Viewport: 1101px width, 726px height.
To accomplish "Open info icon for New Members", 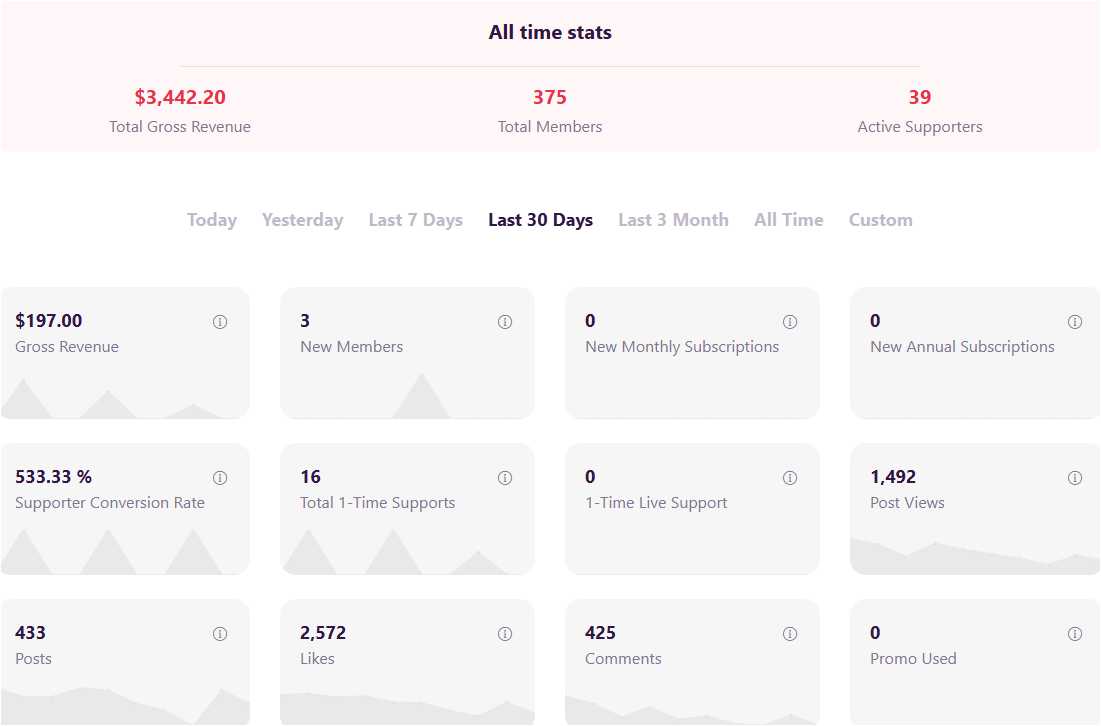I will [x=505, y=322].
